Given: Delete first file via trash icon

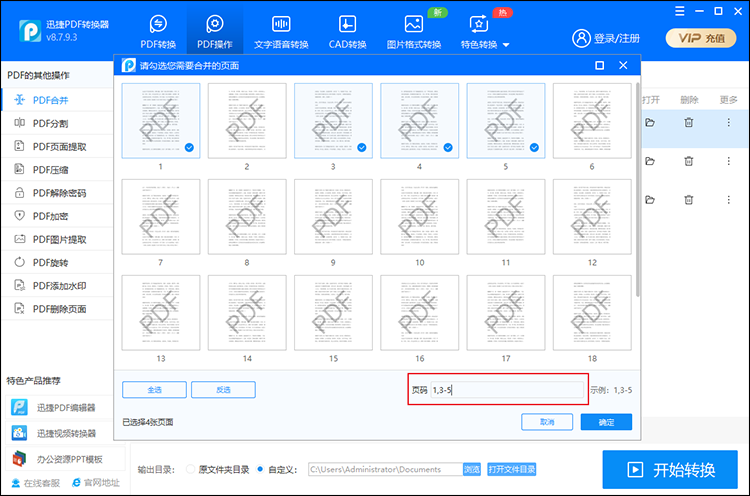Looking at the screenshot, I should (688, 122).
